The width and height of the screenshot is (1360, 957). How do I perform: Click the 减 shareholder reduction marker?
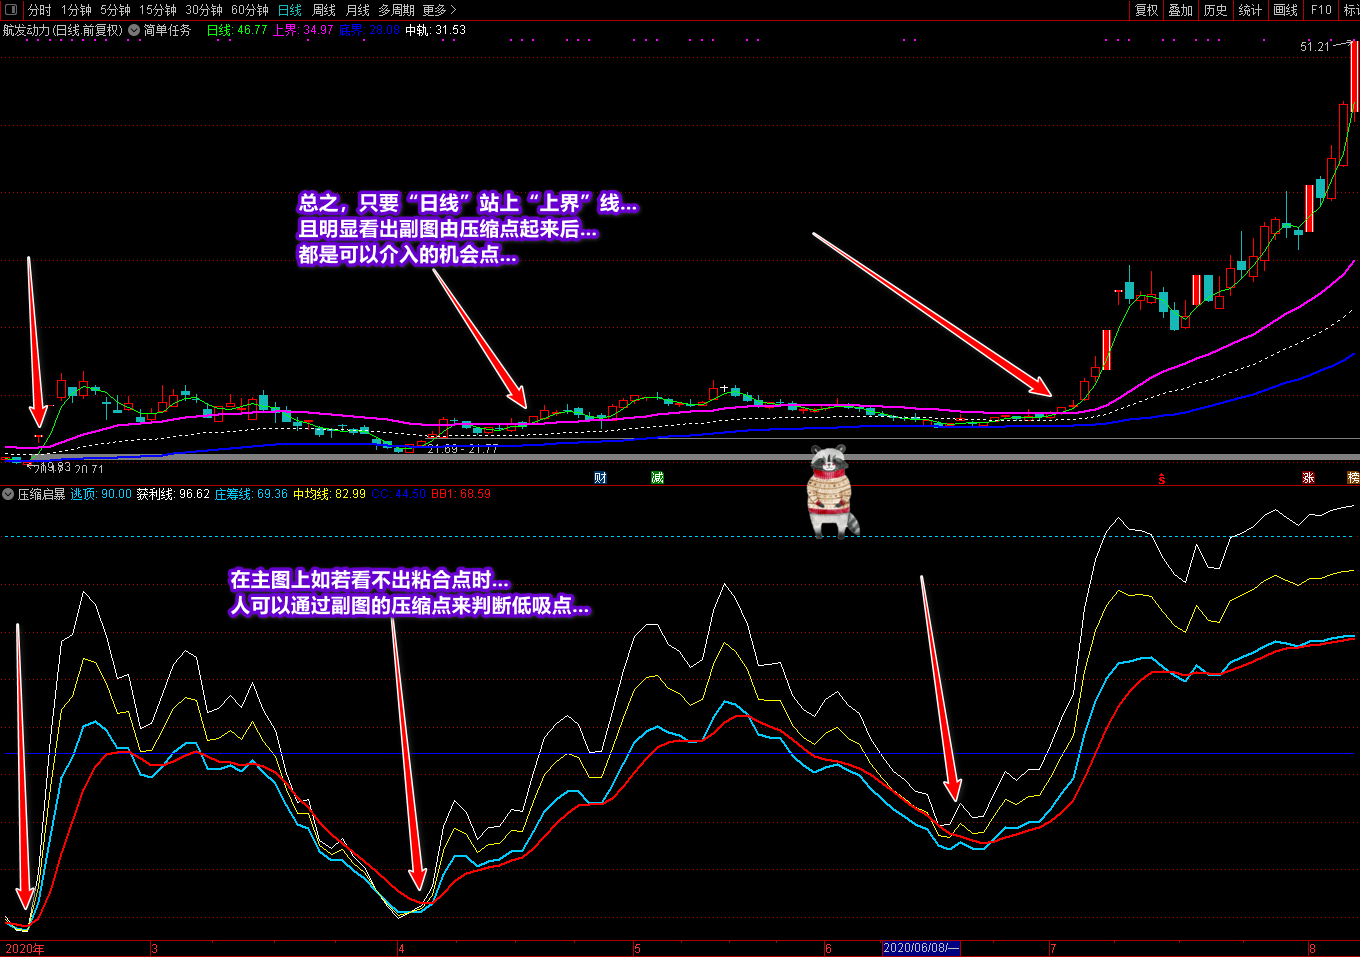coord(657,478)
